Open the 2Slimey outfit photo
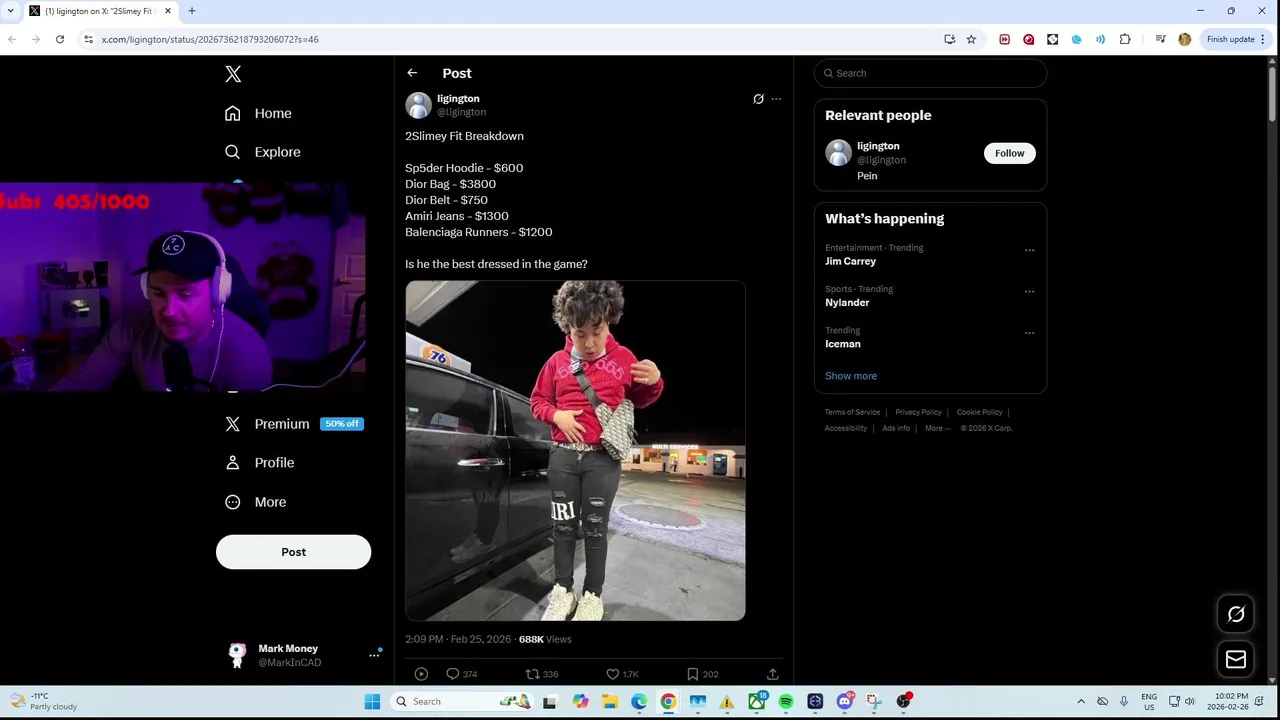Image resolution: width=1280 pixels, height=720 pixels. [x=575, y=451]
